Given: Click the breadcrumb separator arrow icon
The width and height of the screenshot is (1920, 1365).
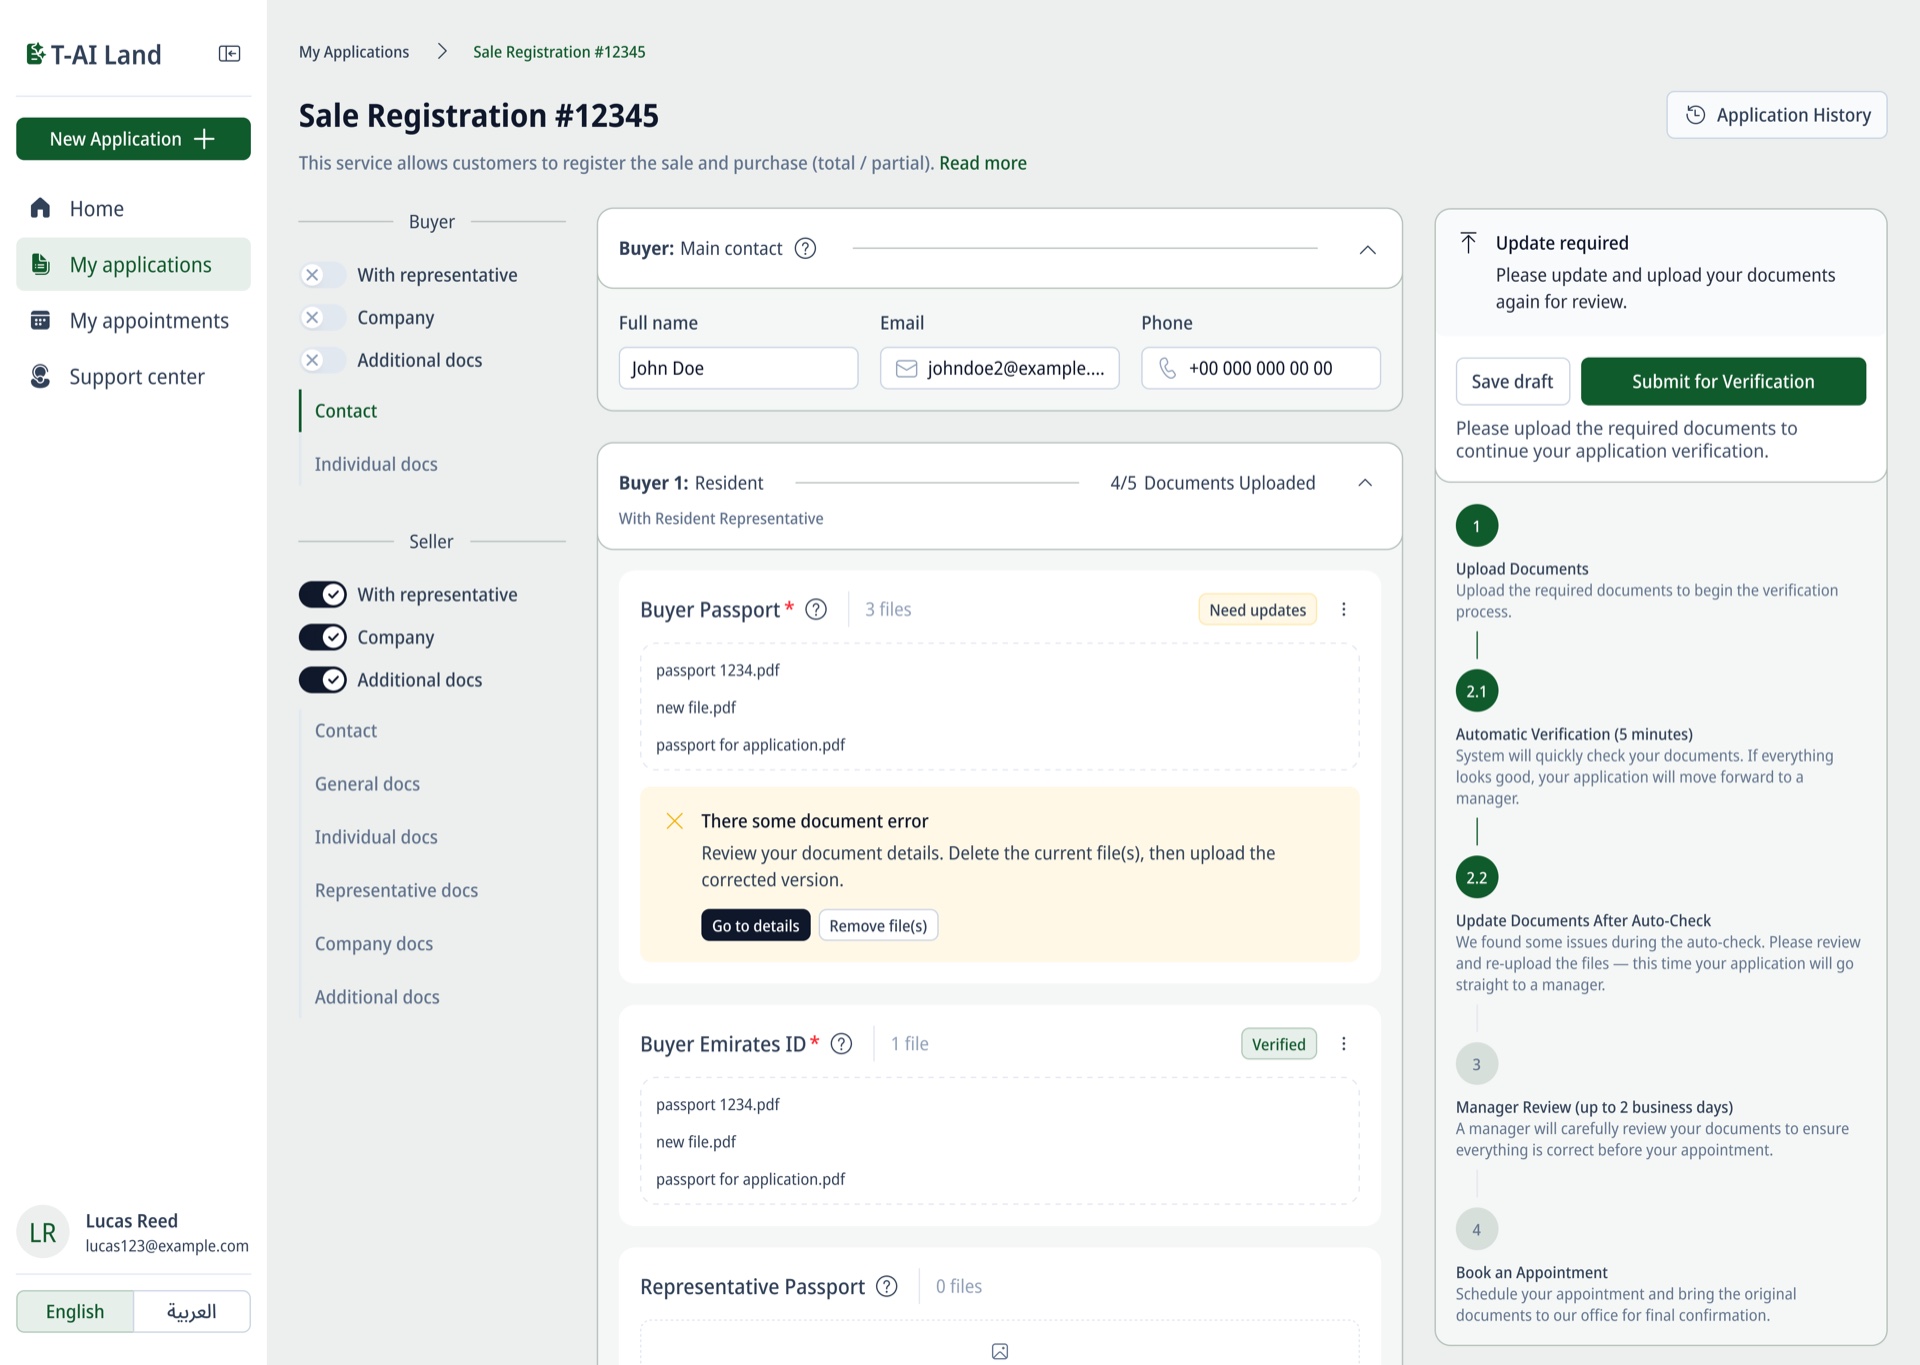Looking at the screenshot, I should point(442,51).
